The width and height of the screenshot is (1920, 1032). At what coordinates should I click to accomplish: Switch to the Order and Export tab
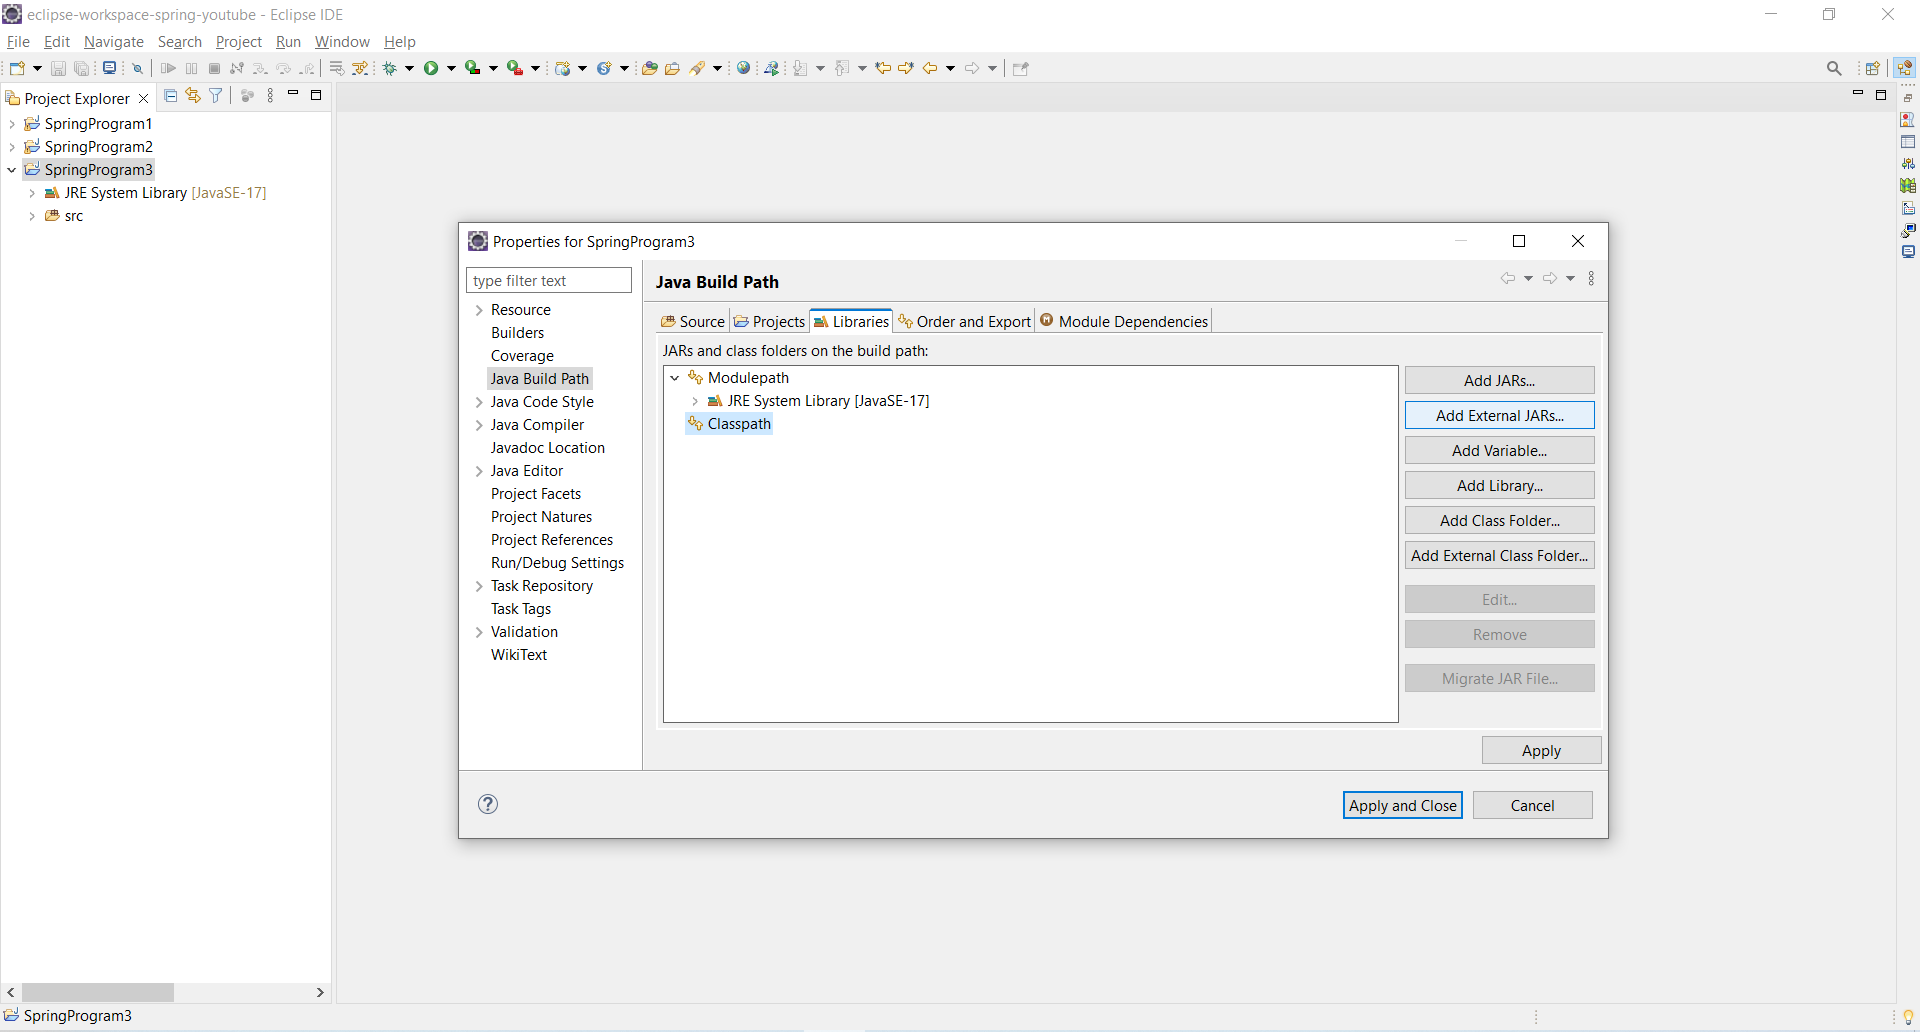coord(964,321)
